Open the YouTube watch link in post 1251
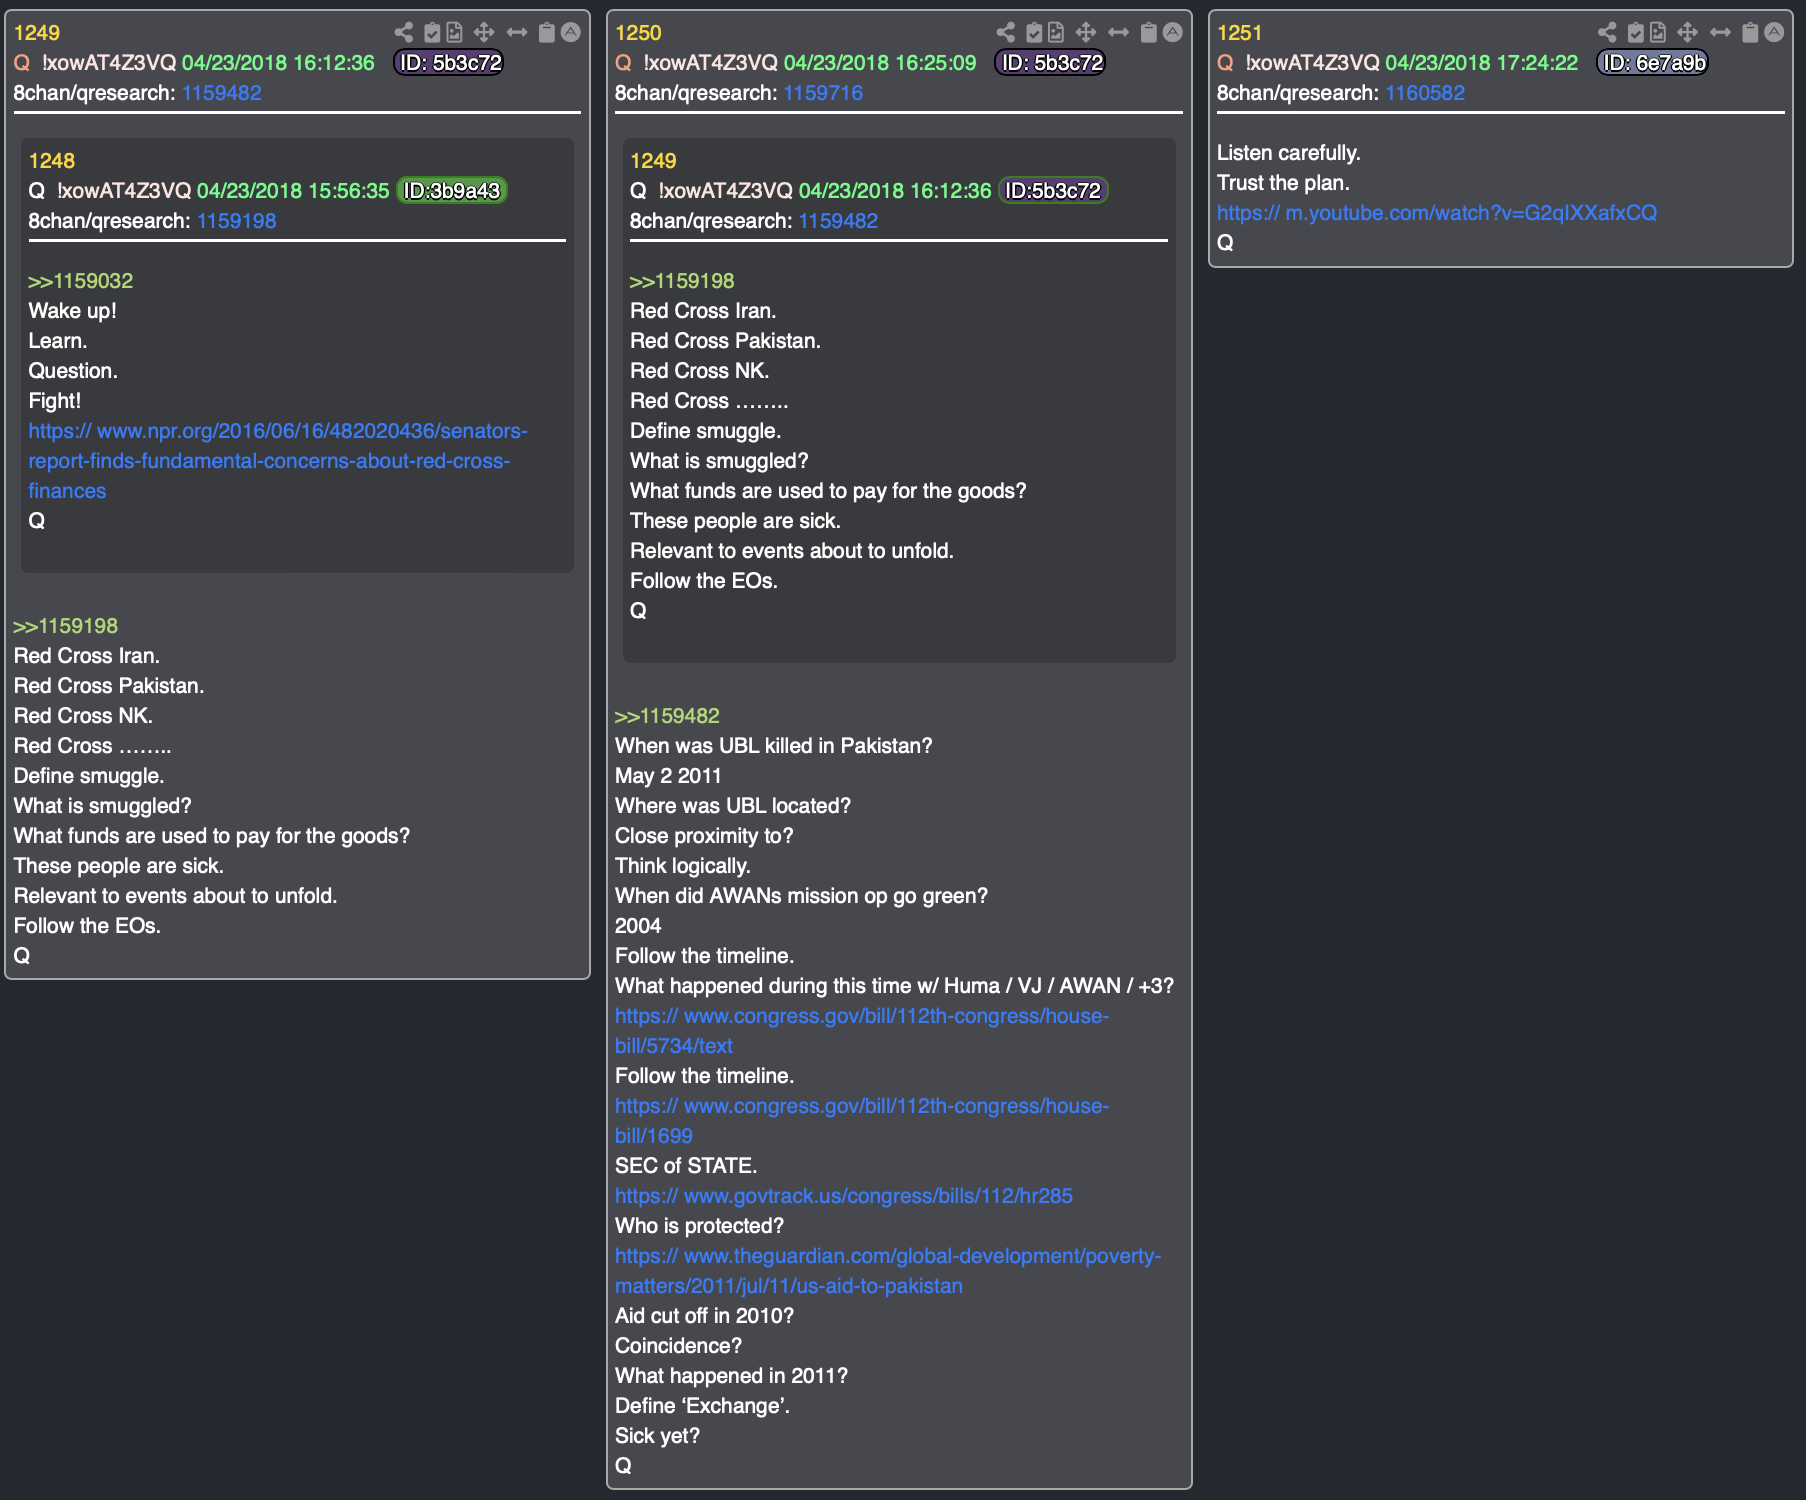 click(x=1436, y=213)
